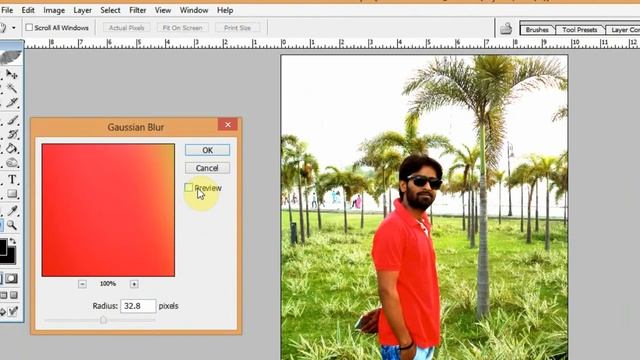This screenshot has height=360, width=640.
Task: Select the Rectangle shape tool
Action: 12,193
